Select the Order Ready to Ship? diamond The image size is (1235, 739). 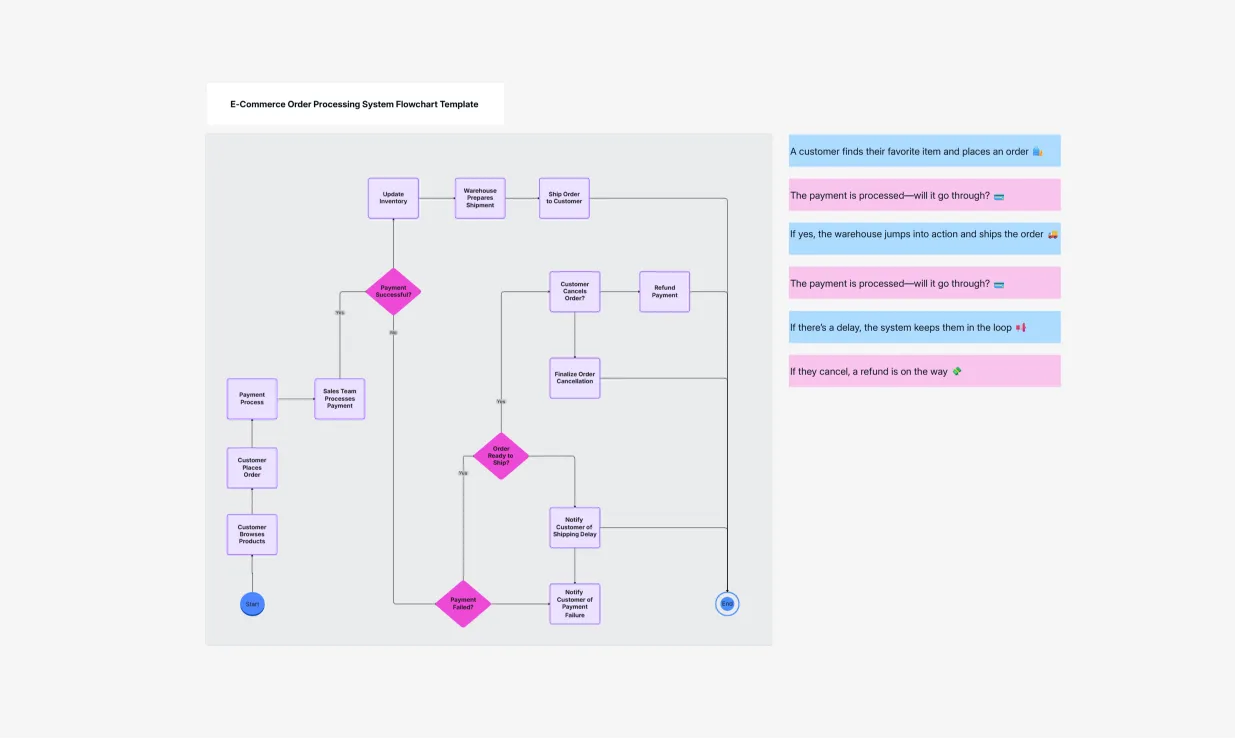tap(501, 456)
